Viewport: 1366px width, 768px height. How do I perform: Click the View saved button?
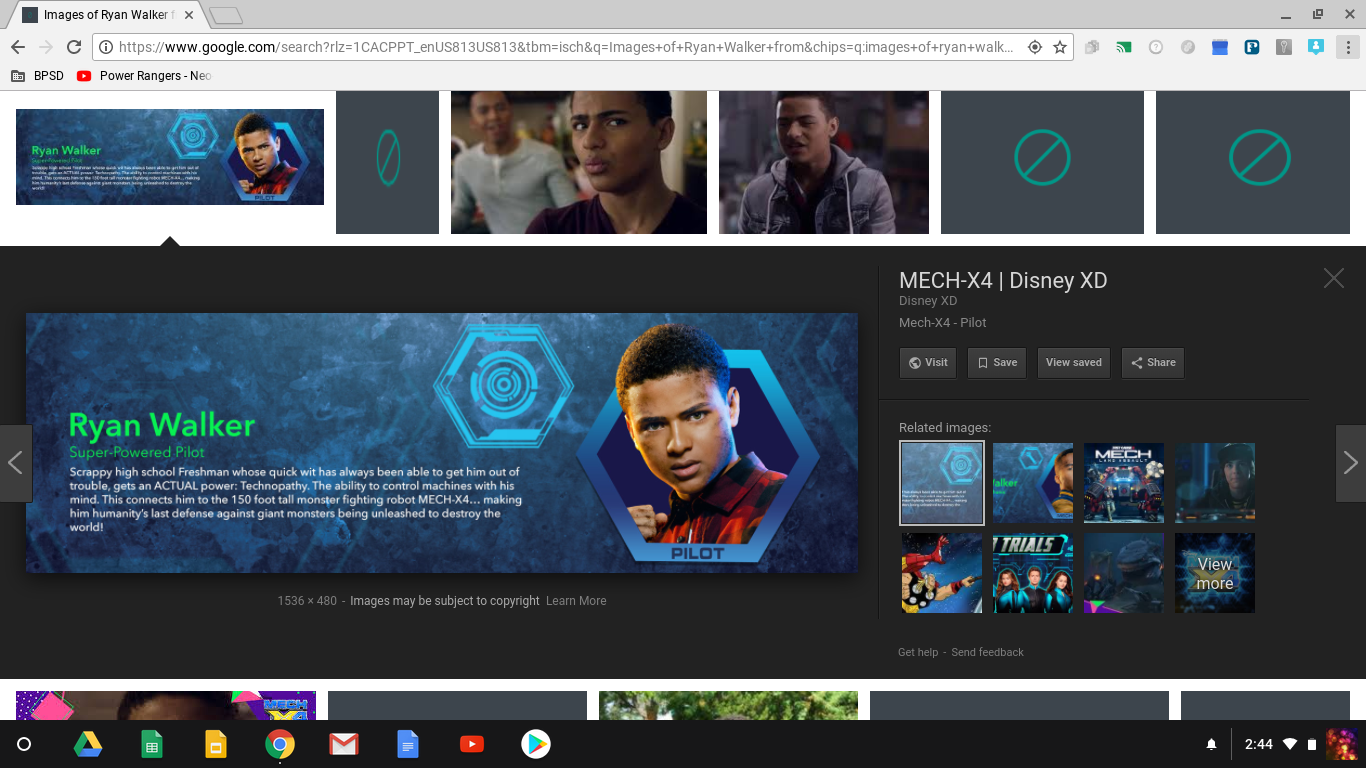click(1074, 363)
